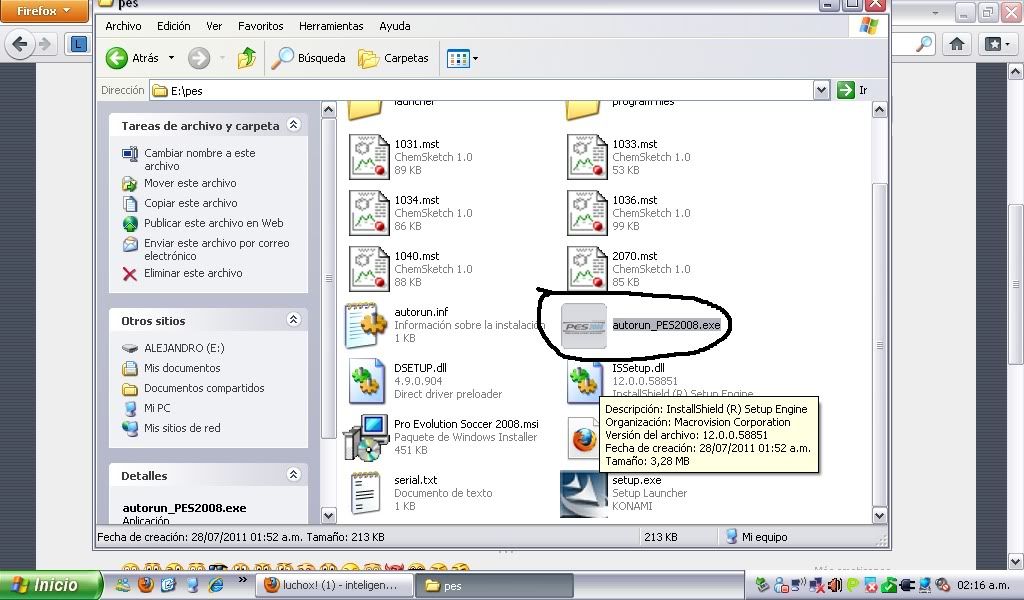Image resolution: width=1024 pixels, height=600 pixels.
Task: Open Mis sitios de red link
Action: 182,428
